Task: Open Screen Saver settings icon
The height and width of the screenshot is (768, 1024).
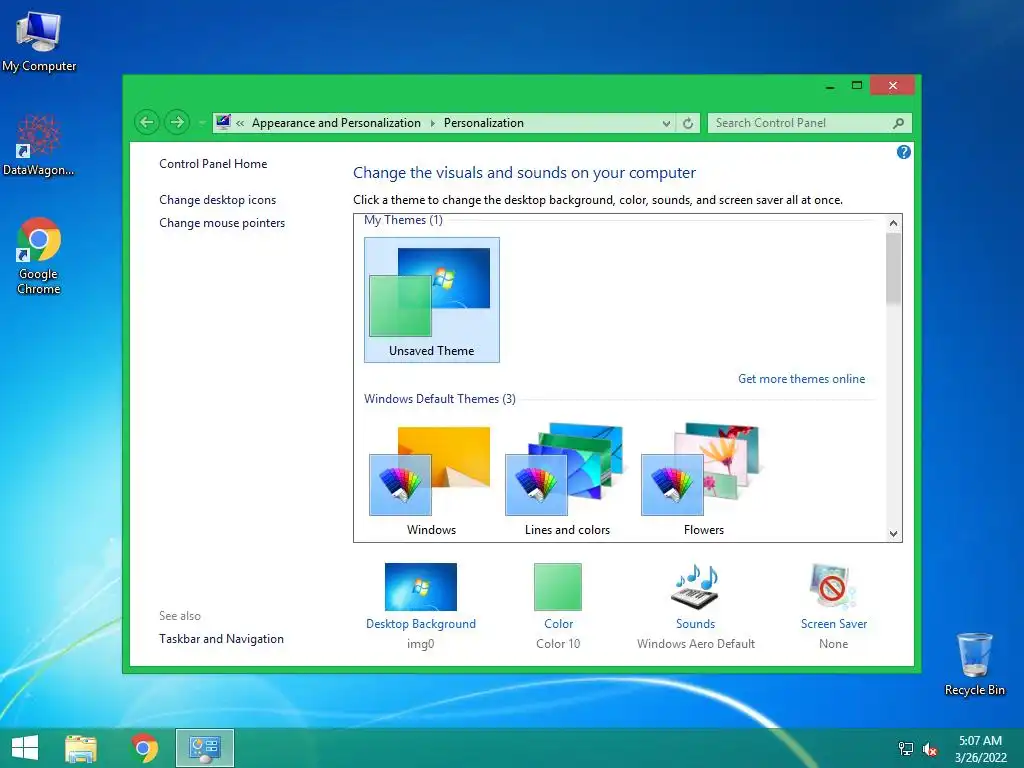Action: [x=833, y=586]
